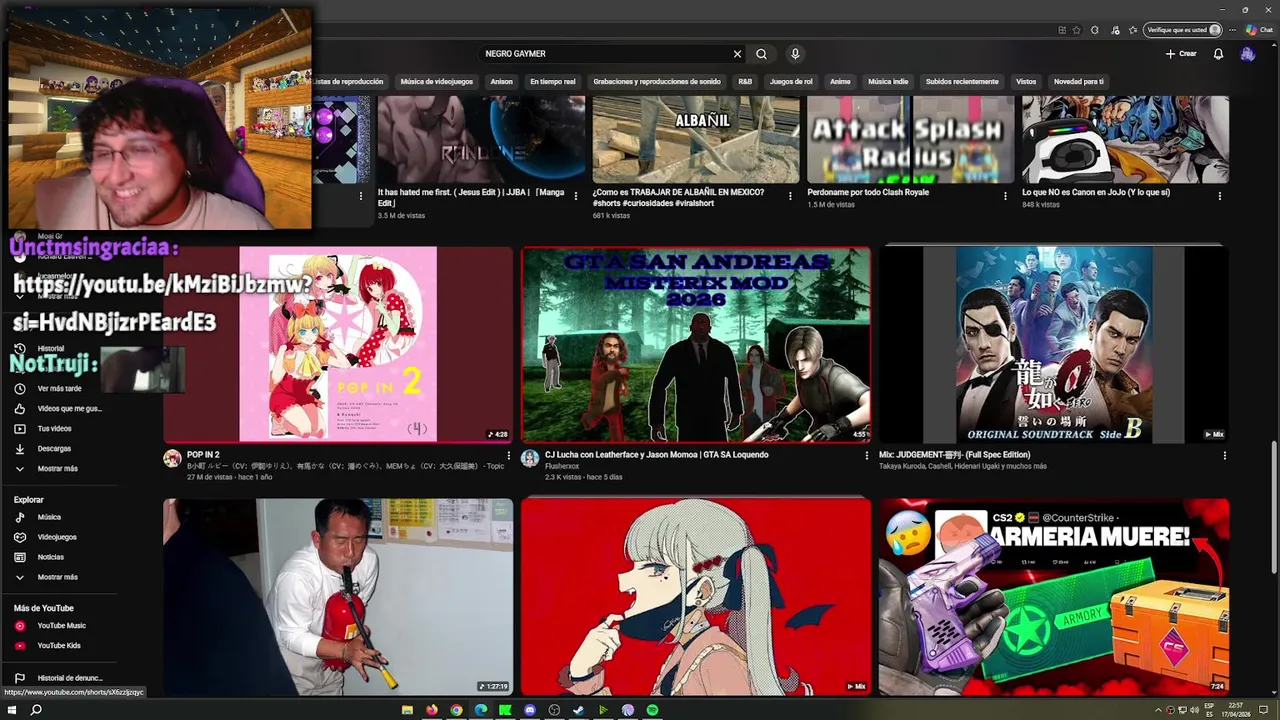
Task: Clear the NEGRO GAYMER search text
Action: pyautogui.click(x=737, y=54)
